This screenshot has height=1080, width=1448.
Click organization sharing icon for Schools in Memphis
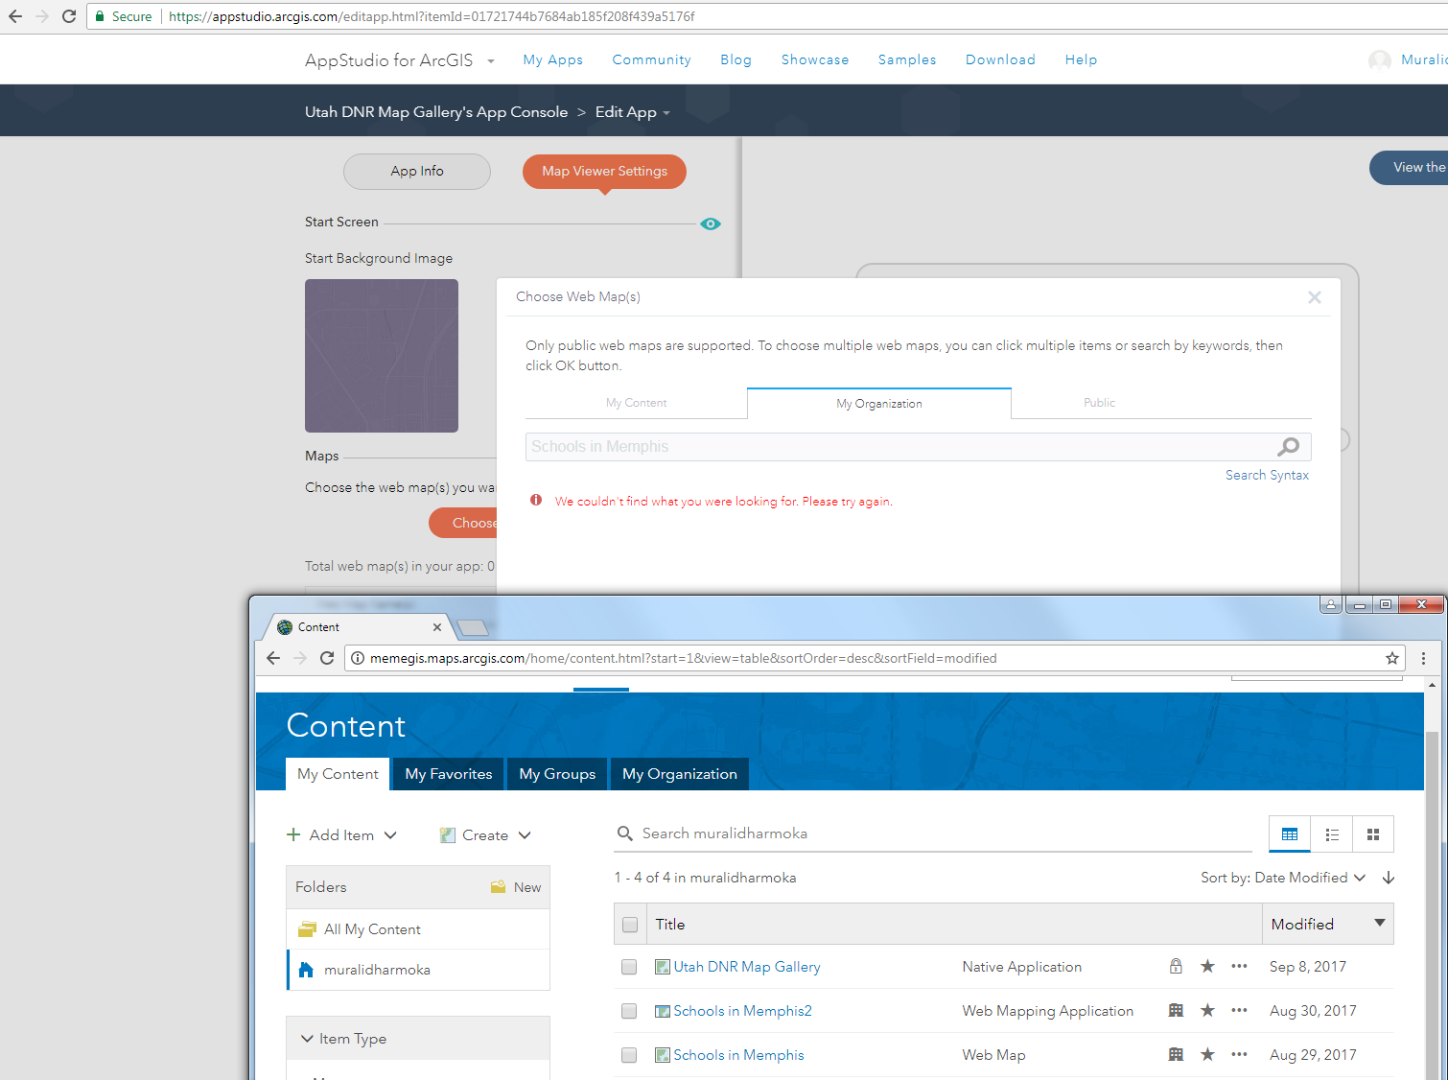click(1176, 1055)
